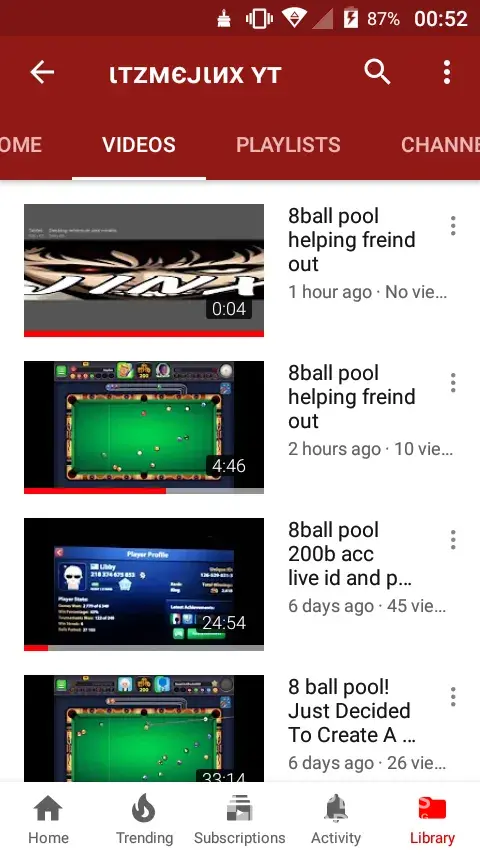Switch to the CHANNELS tab
480x854 pixels.
click(x=440, y=145)
